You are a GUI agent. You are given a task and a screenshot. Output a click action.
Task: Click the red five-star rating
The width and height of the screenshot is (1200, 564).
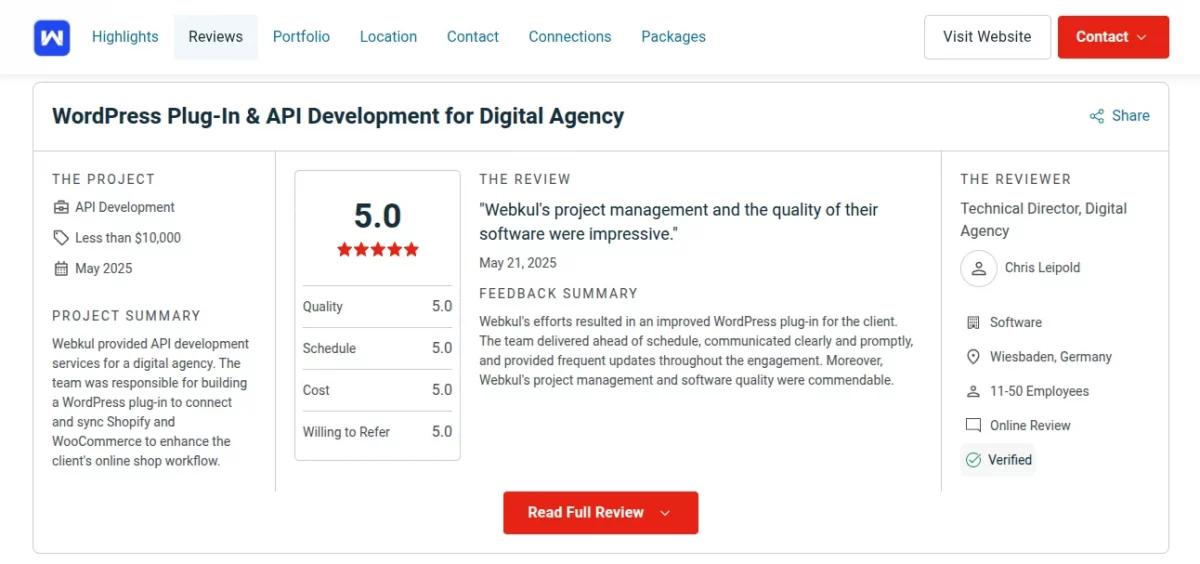(x=378, y=249)
